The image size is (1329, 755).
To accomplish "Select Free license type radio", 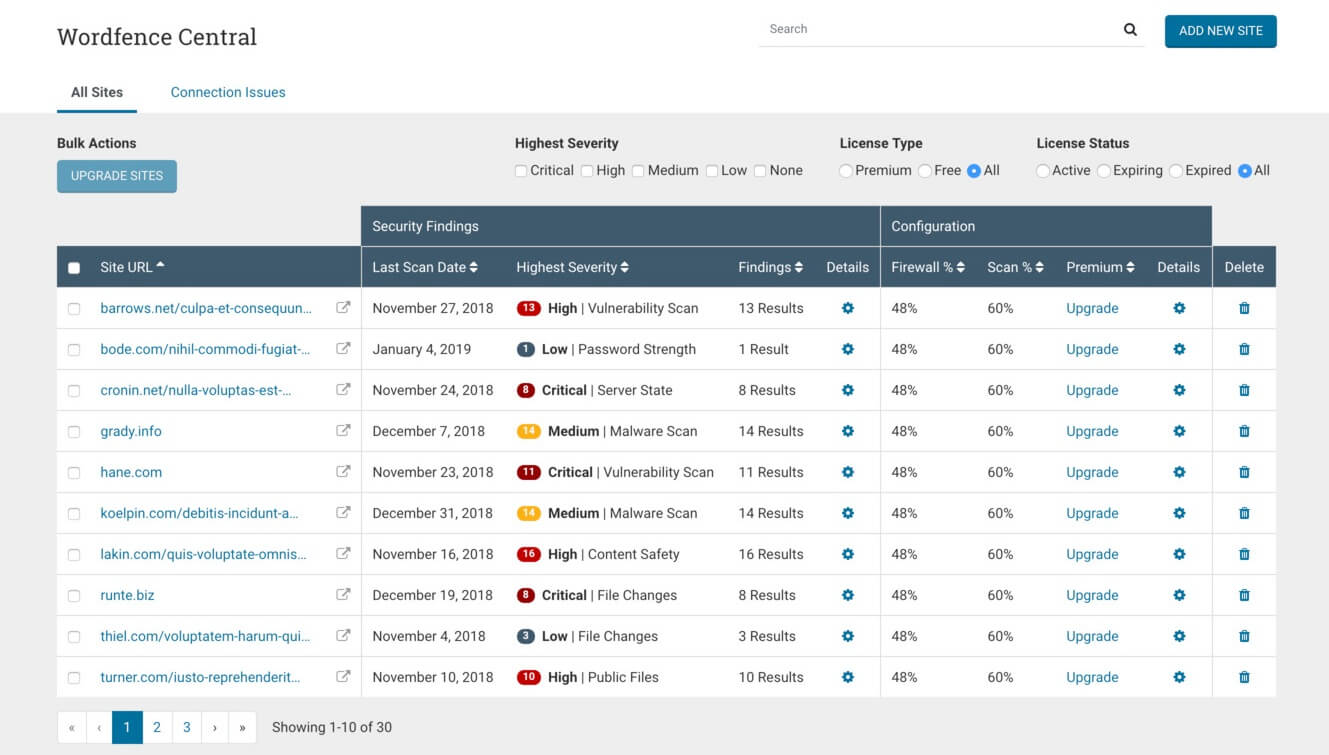I will click(925, 171).
